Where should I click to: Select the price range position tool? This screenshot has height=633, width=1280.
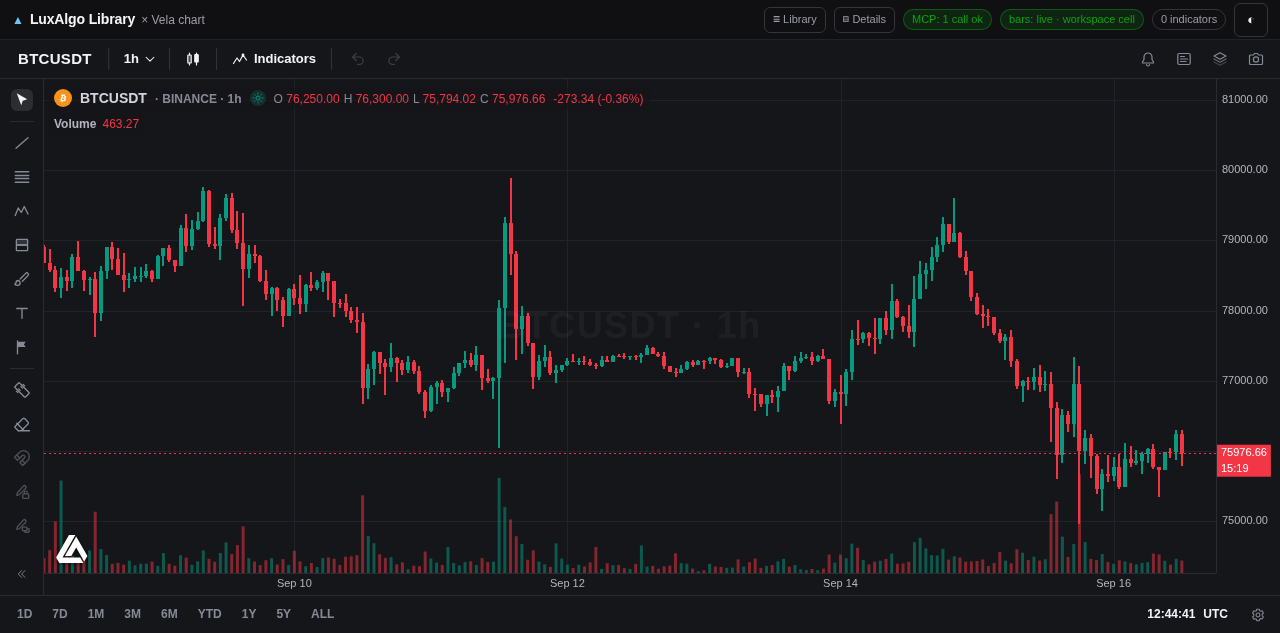pyautogui.click(x=22, y=245)
